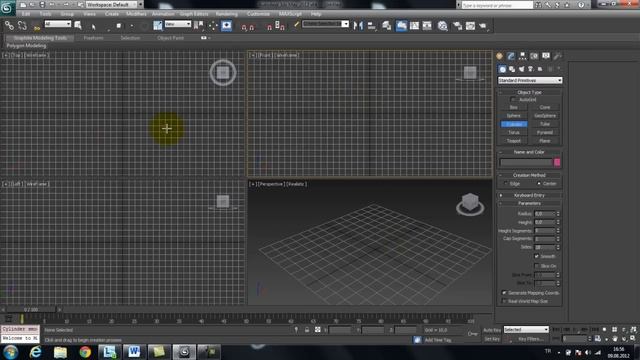The image size is (640, 360).
Task: Click the Unlink Selection tool
Action: pyautogui.click(x=22, y=26)
